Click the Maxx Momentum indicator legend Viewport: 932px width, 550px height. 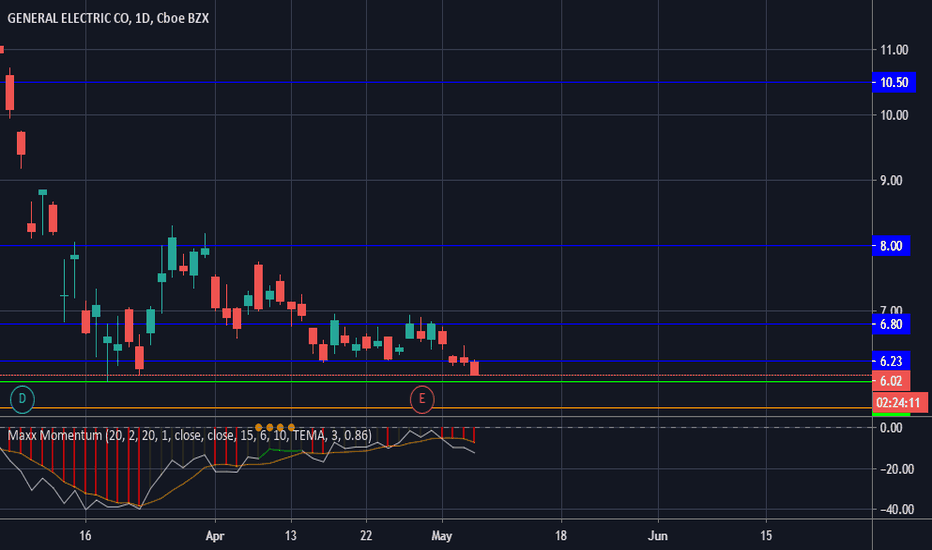(189, 435)
